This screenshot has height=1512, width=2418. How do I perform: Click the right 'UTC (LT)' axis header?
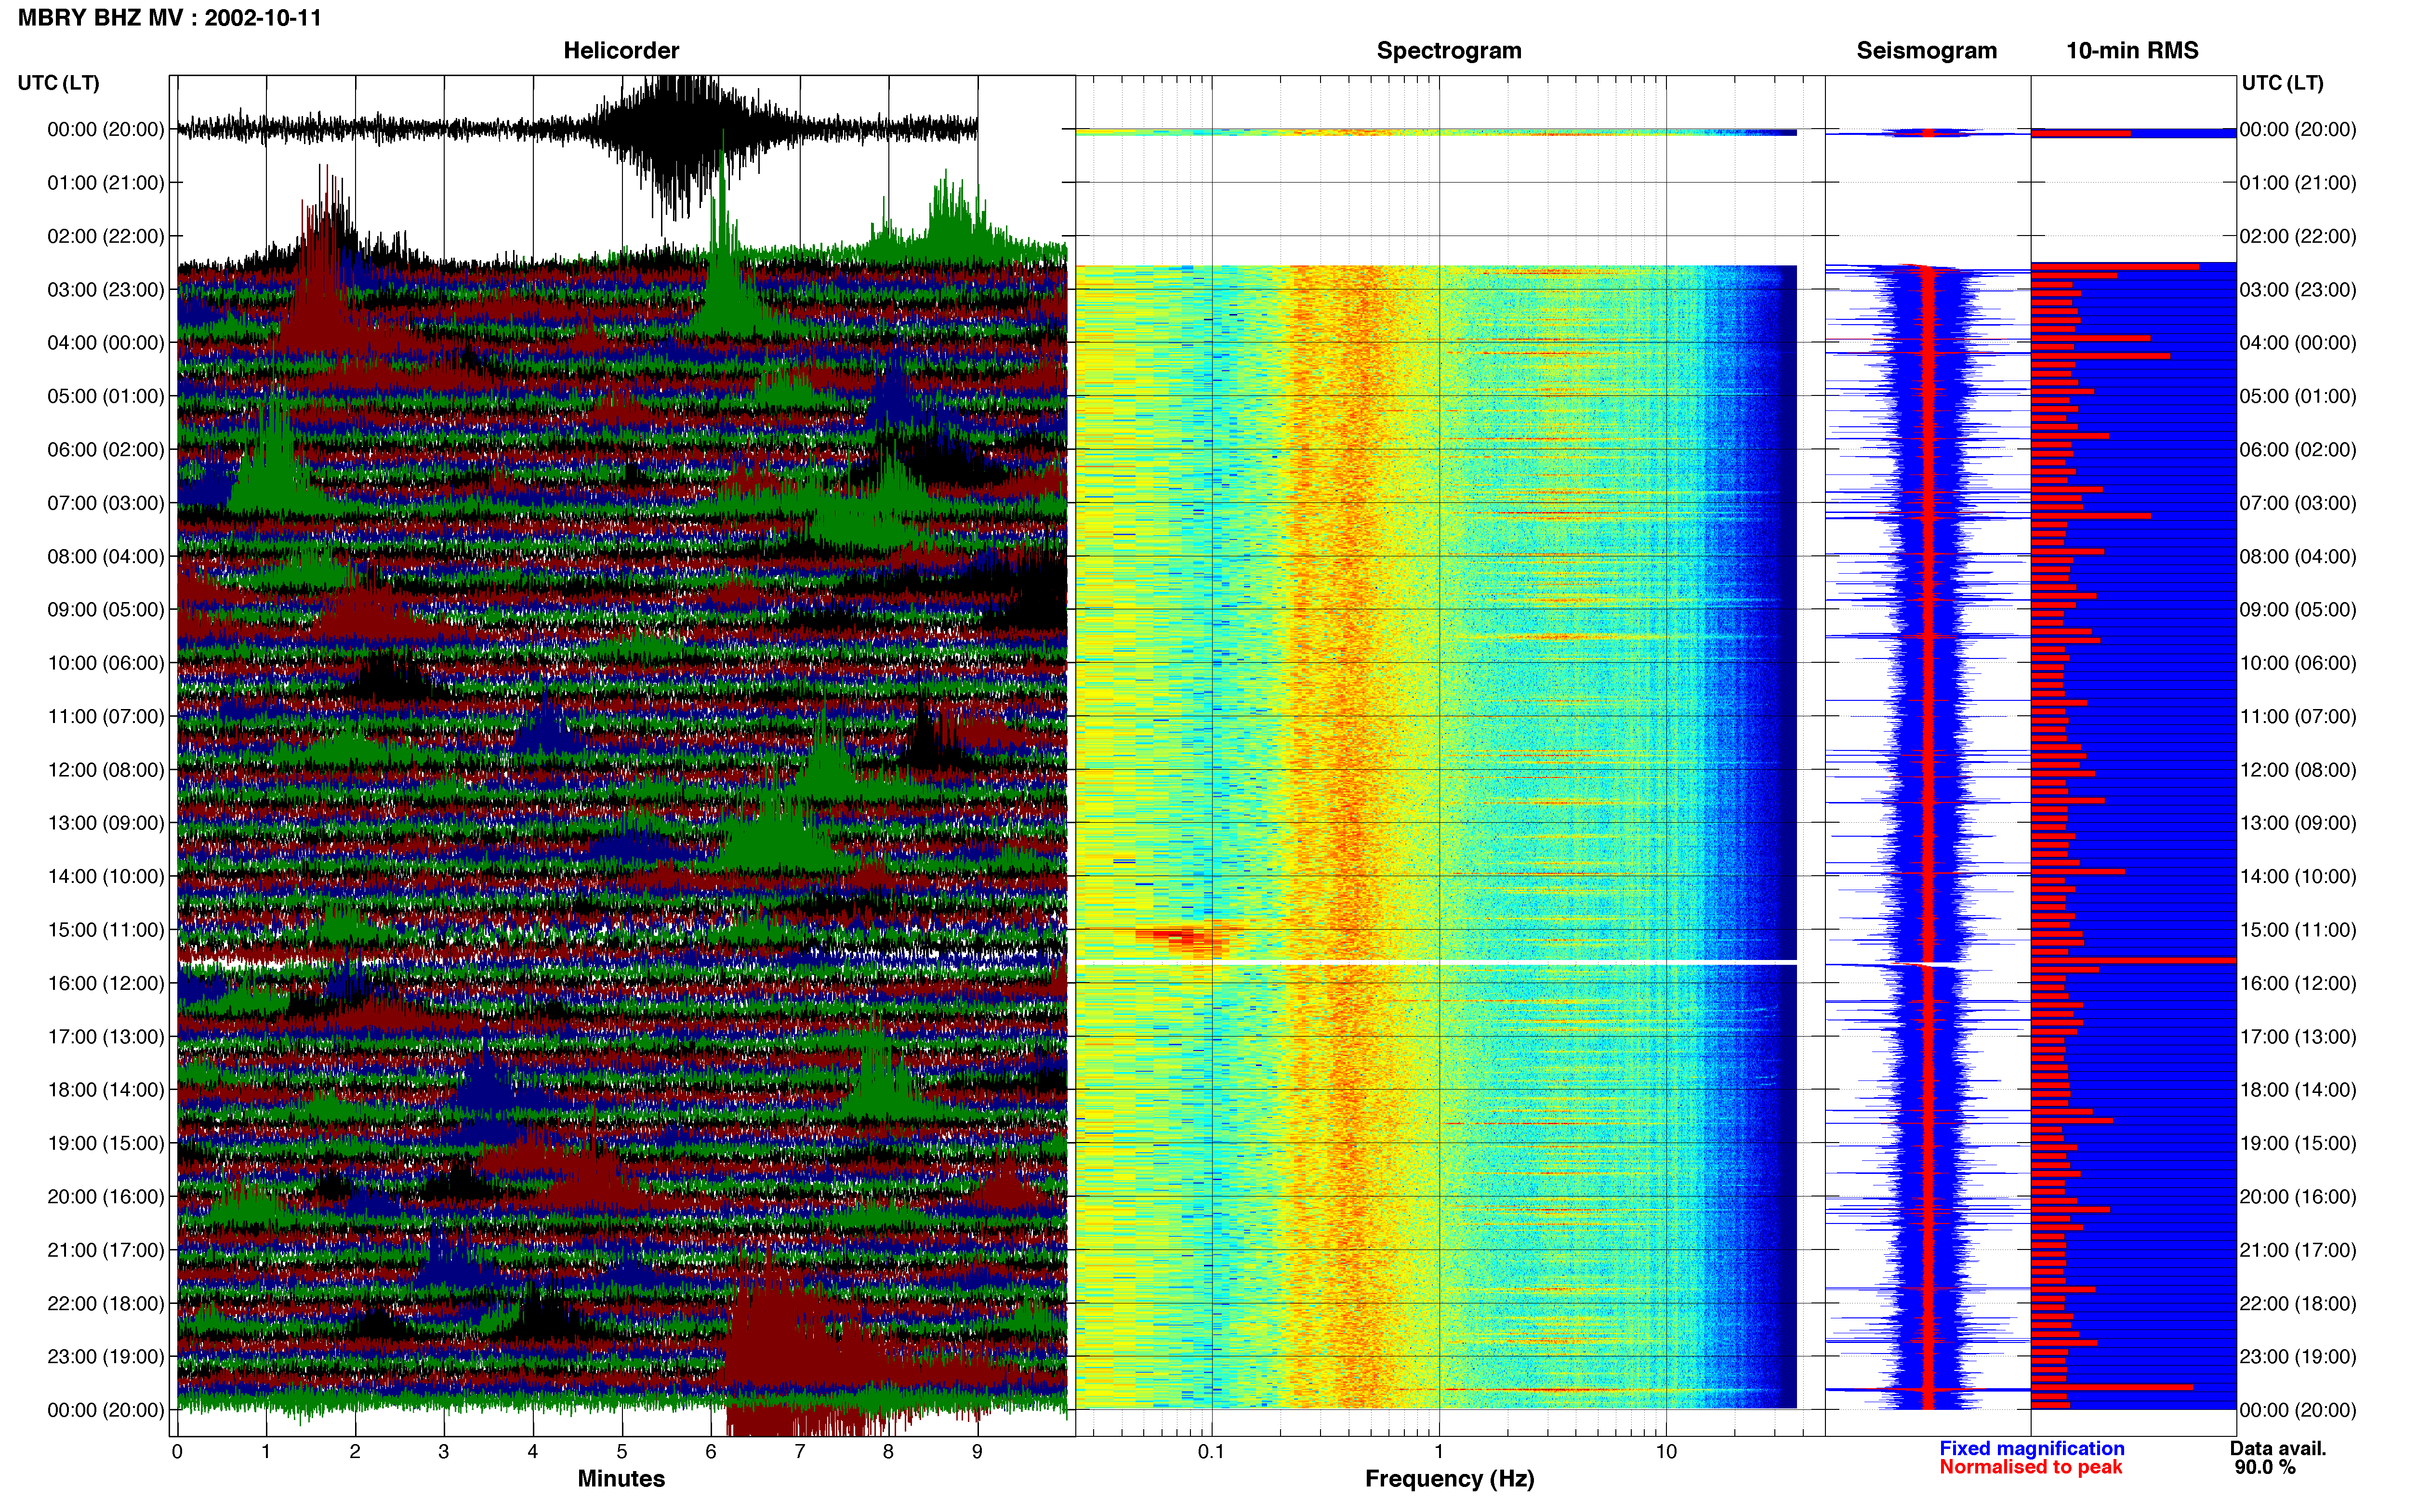2282,83
